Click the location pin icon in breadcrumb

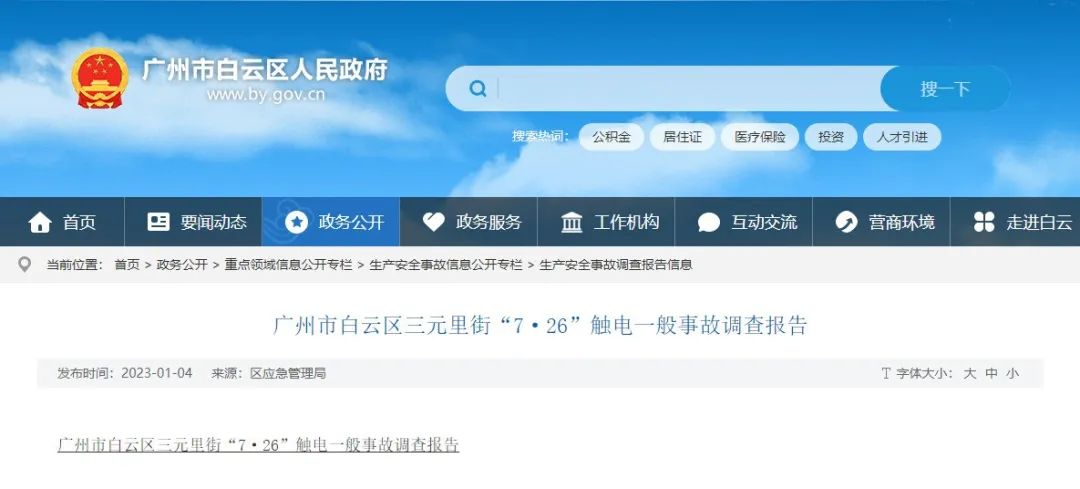coord(25,264)
